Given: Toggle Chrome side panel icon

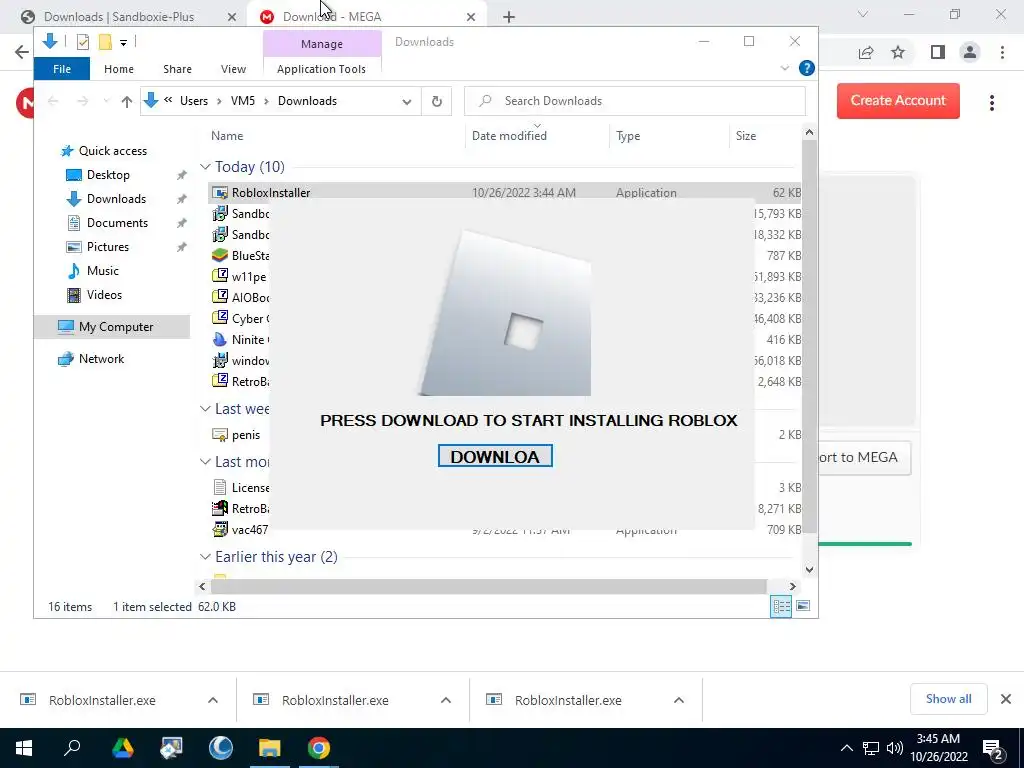Looking at the screenshot, I should tap(938, 52).
